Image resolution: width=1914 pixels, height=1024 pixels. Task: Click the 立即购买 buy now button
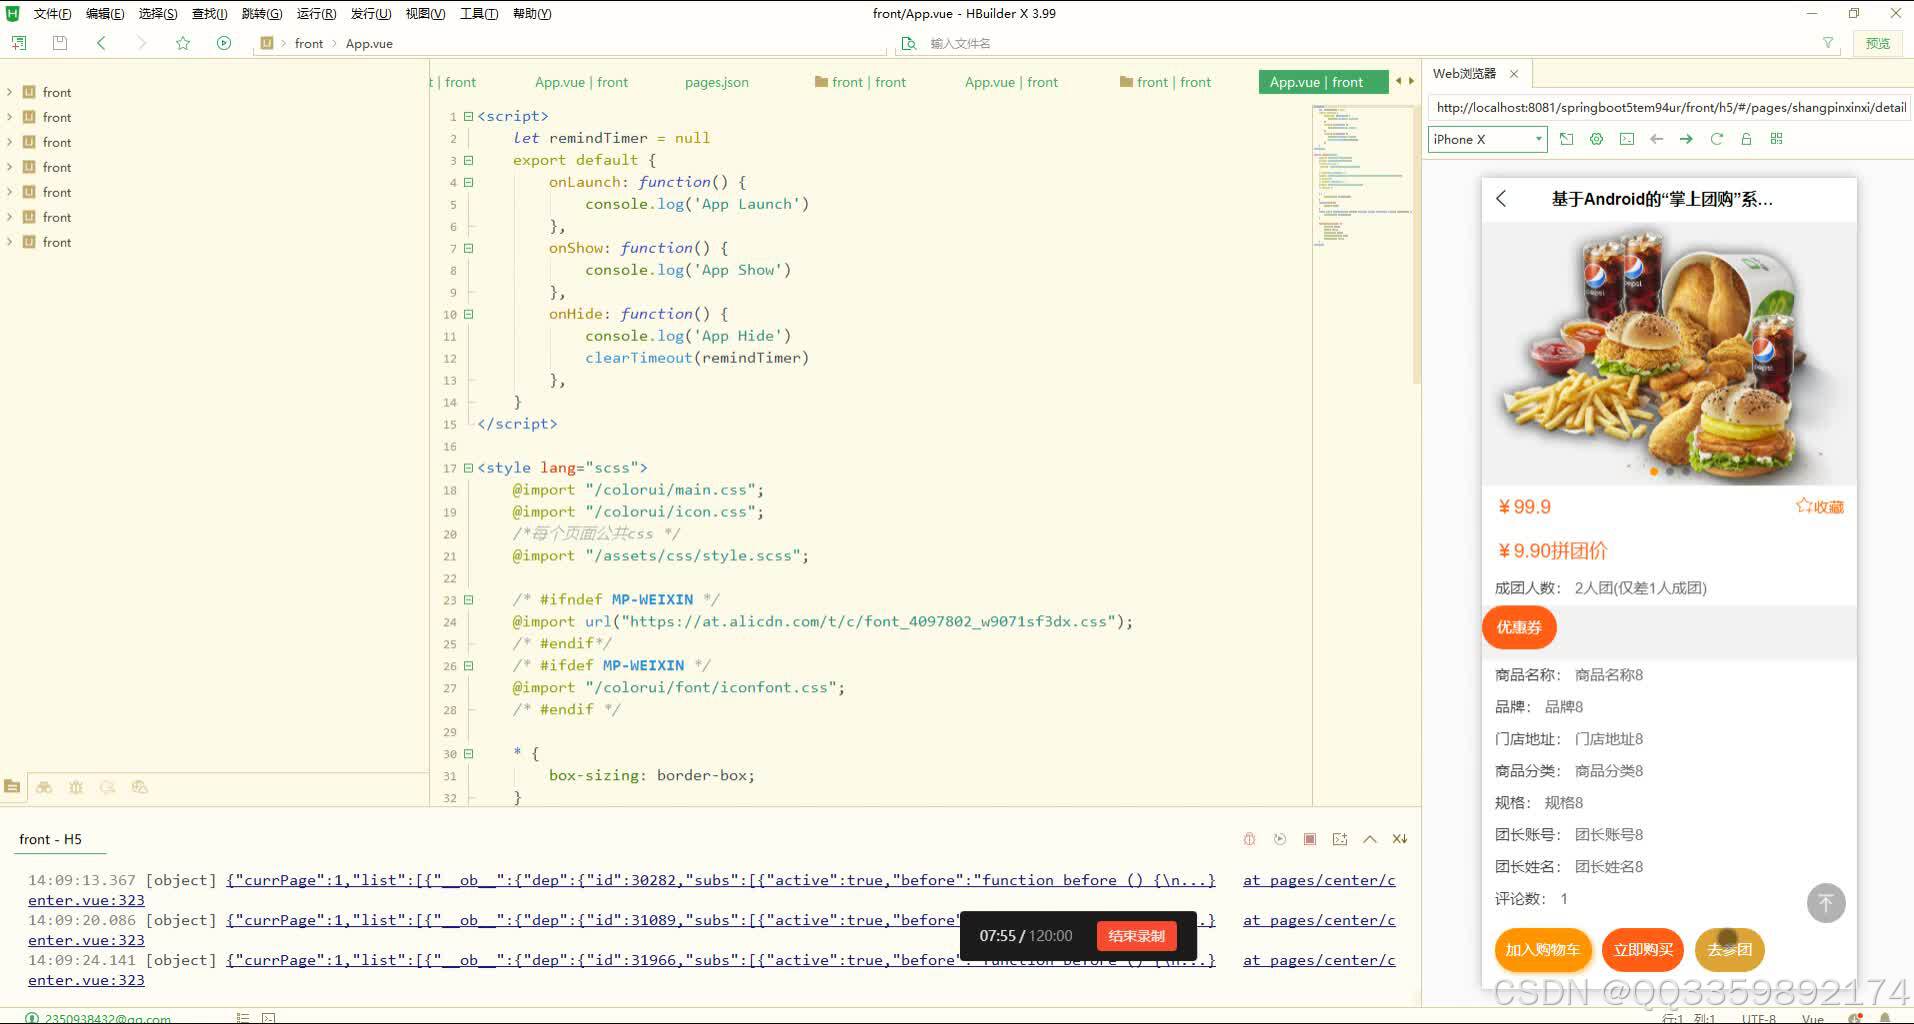tap(1642, 950)
